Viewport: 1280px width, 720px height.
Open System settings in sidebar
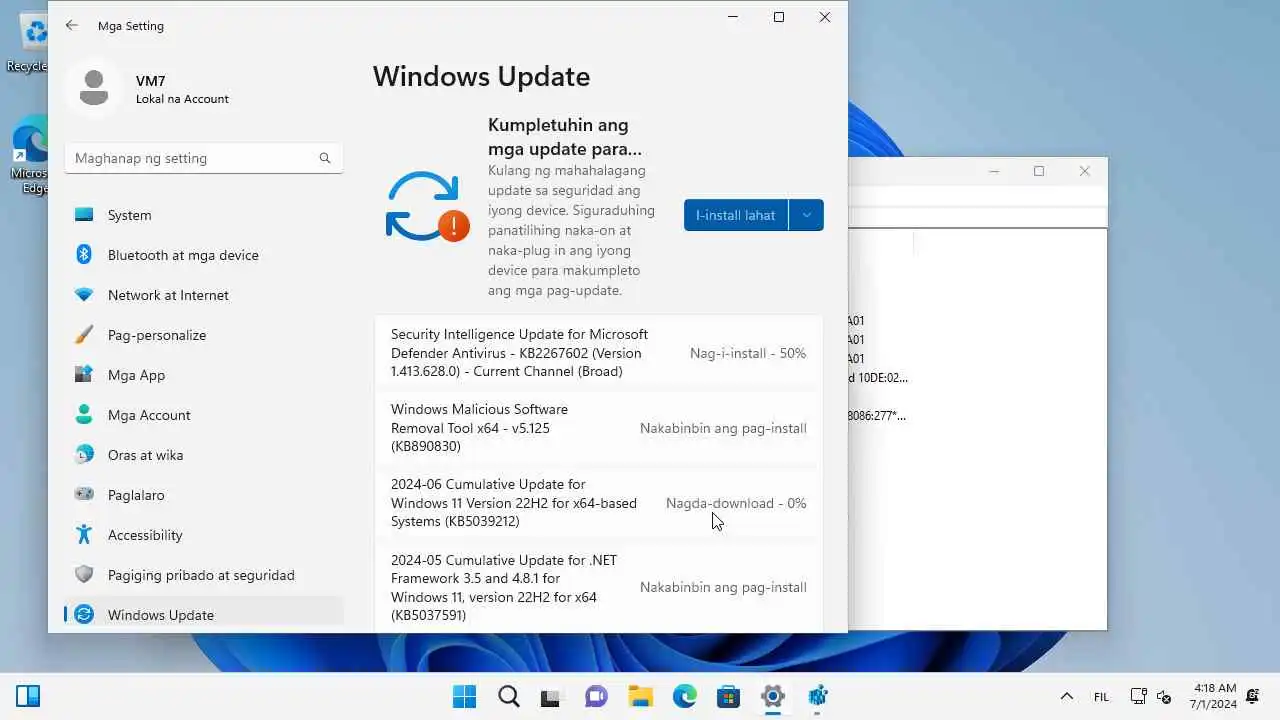204,215
